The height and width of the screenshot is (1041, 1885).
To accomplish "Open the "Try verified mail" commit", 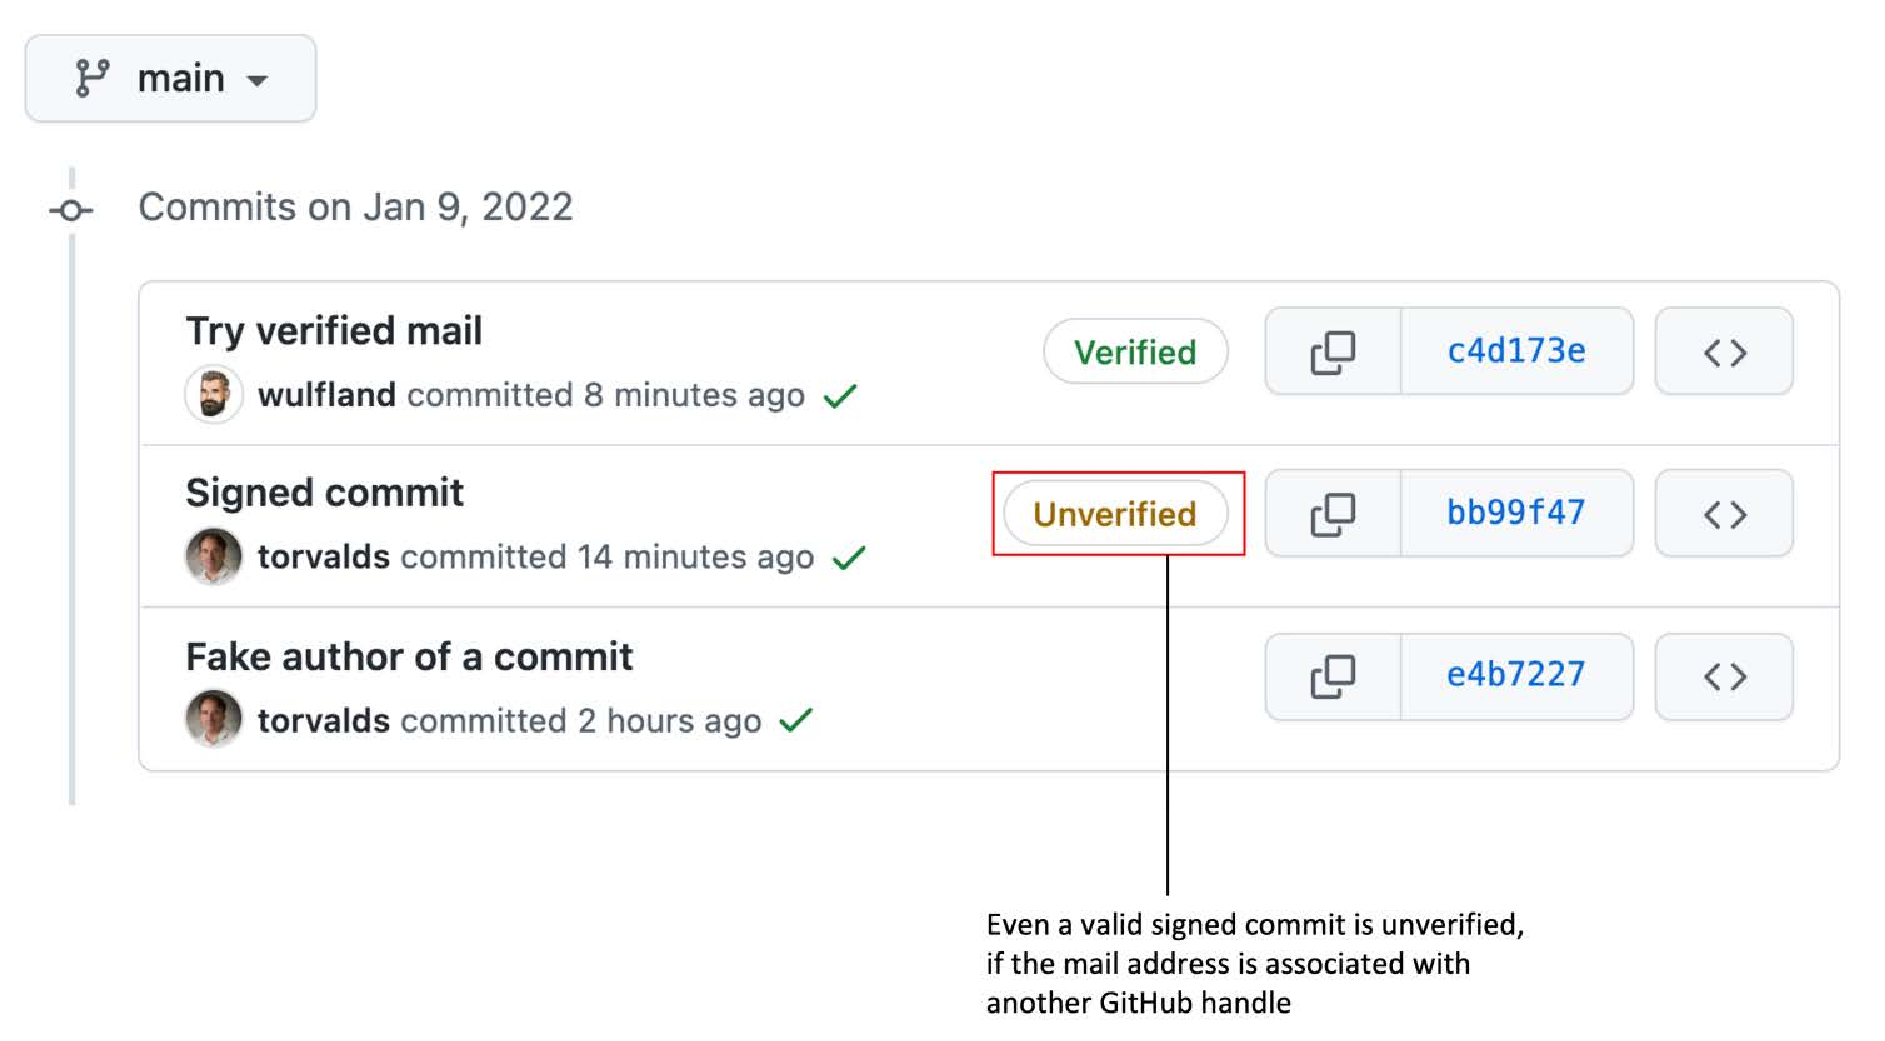I will [x=334, y=331].
